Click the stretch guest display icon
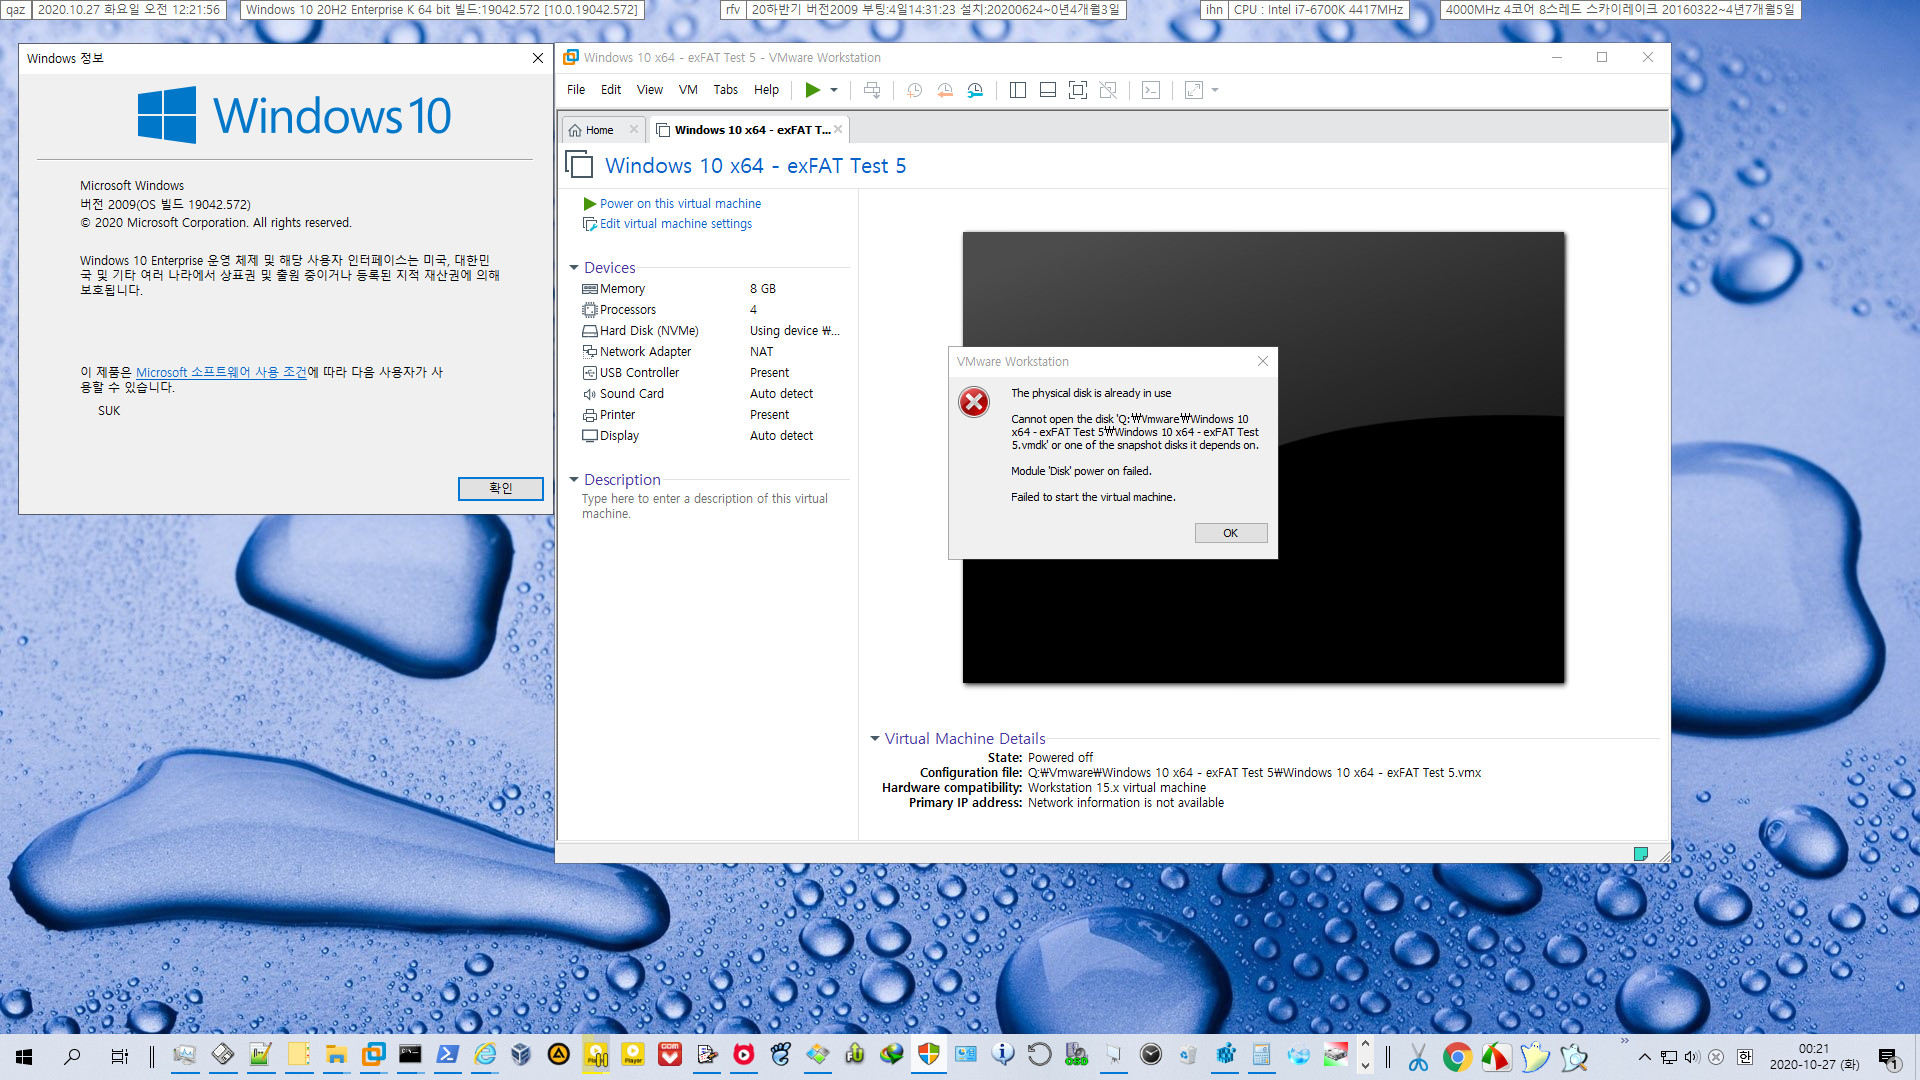 click(1194, 90)
